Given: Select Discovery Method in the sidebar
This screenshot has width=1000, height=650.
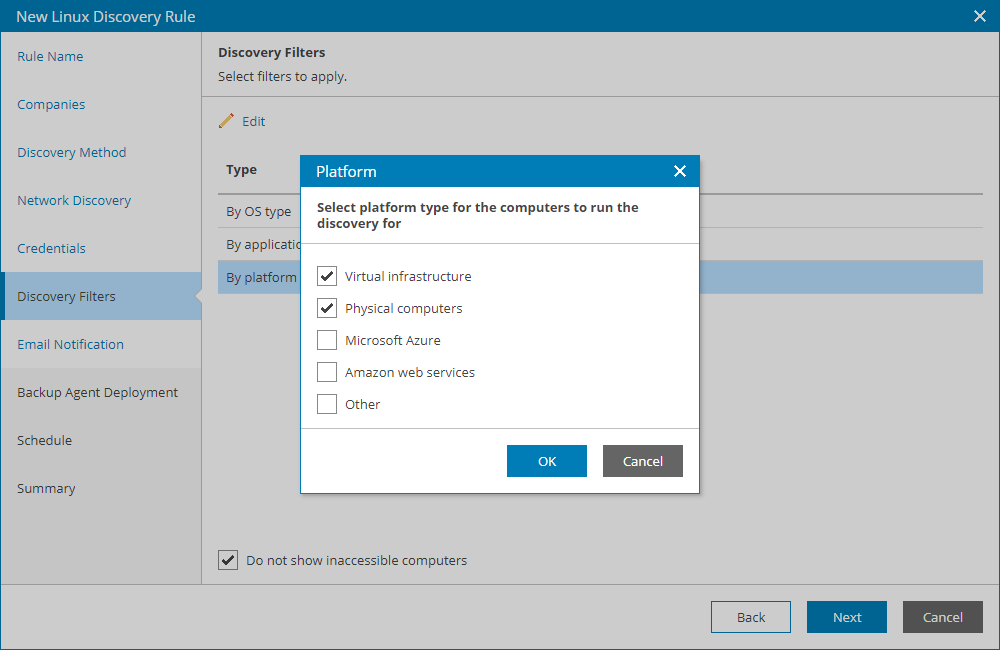Looking at the screenshot, I should pyautogui.click(x=72, y=152).
